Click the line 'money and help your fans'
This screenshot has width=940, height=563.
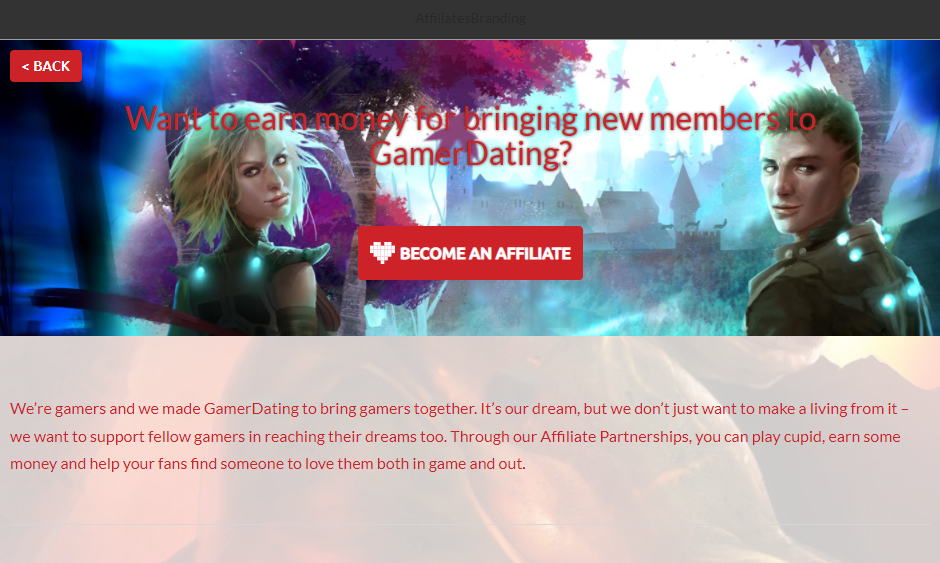click(x=267, y=464)
